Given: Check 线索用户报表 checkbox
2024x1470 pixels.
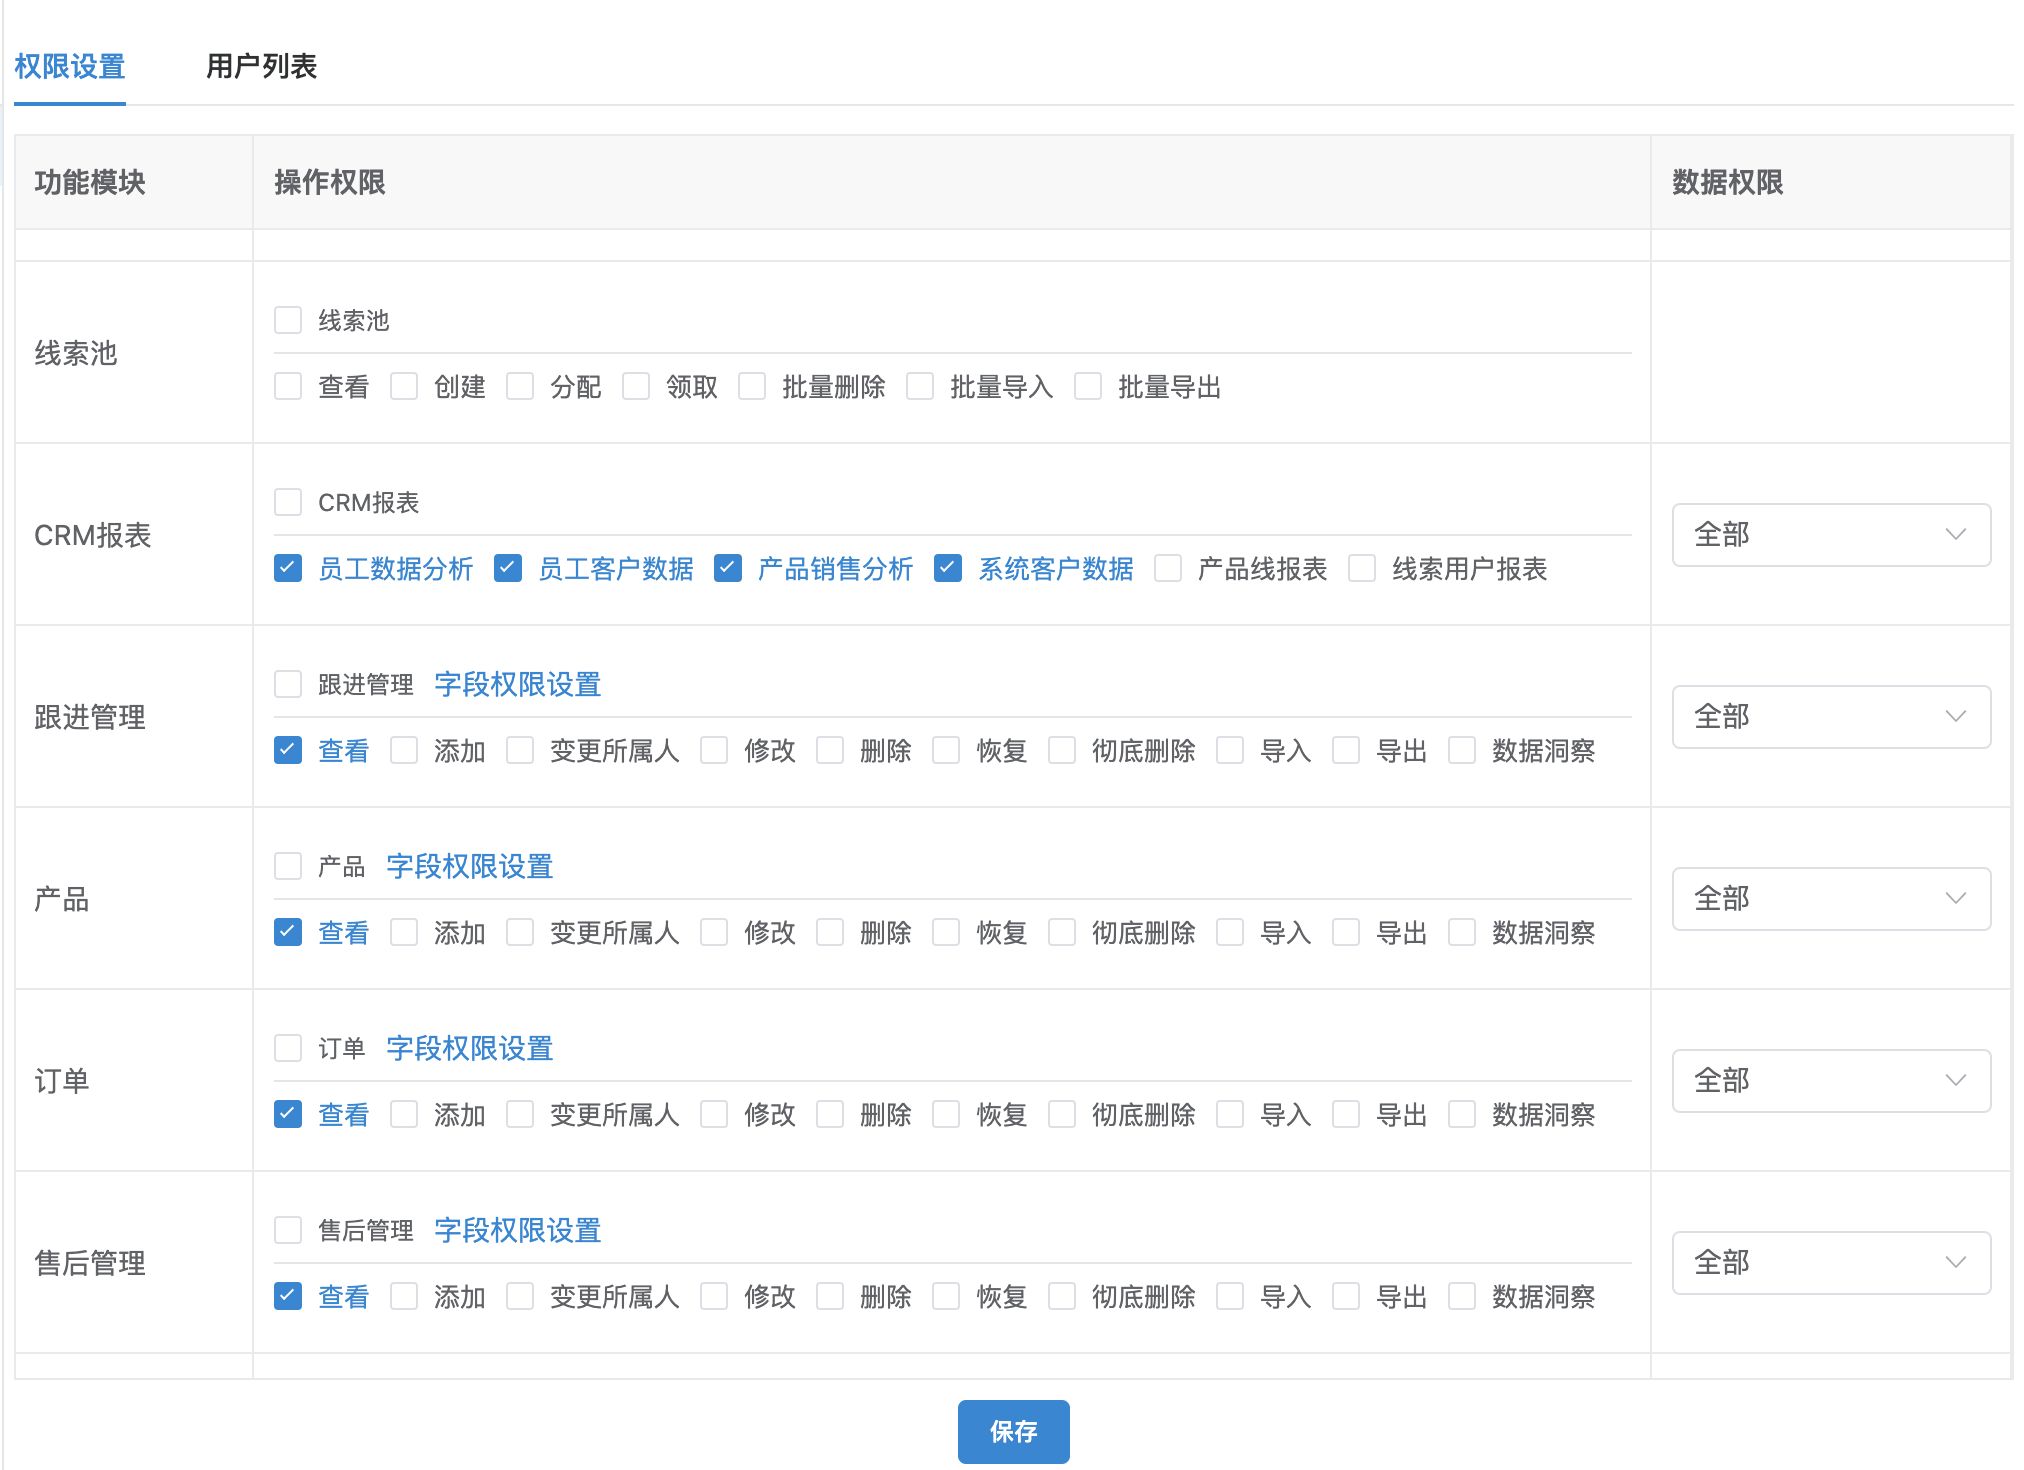Looking at the screenshot, I should pyautogui.click(x=1362, y=569).
